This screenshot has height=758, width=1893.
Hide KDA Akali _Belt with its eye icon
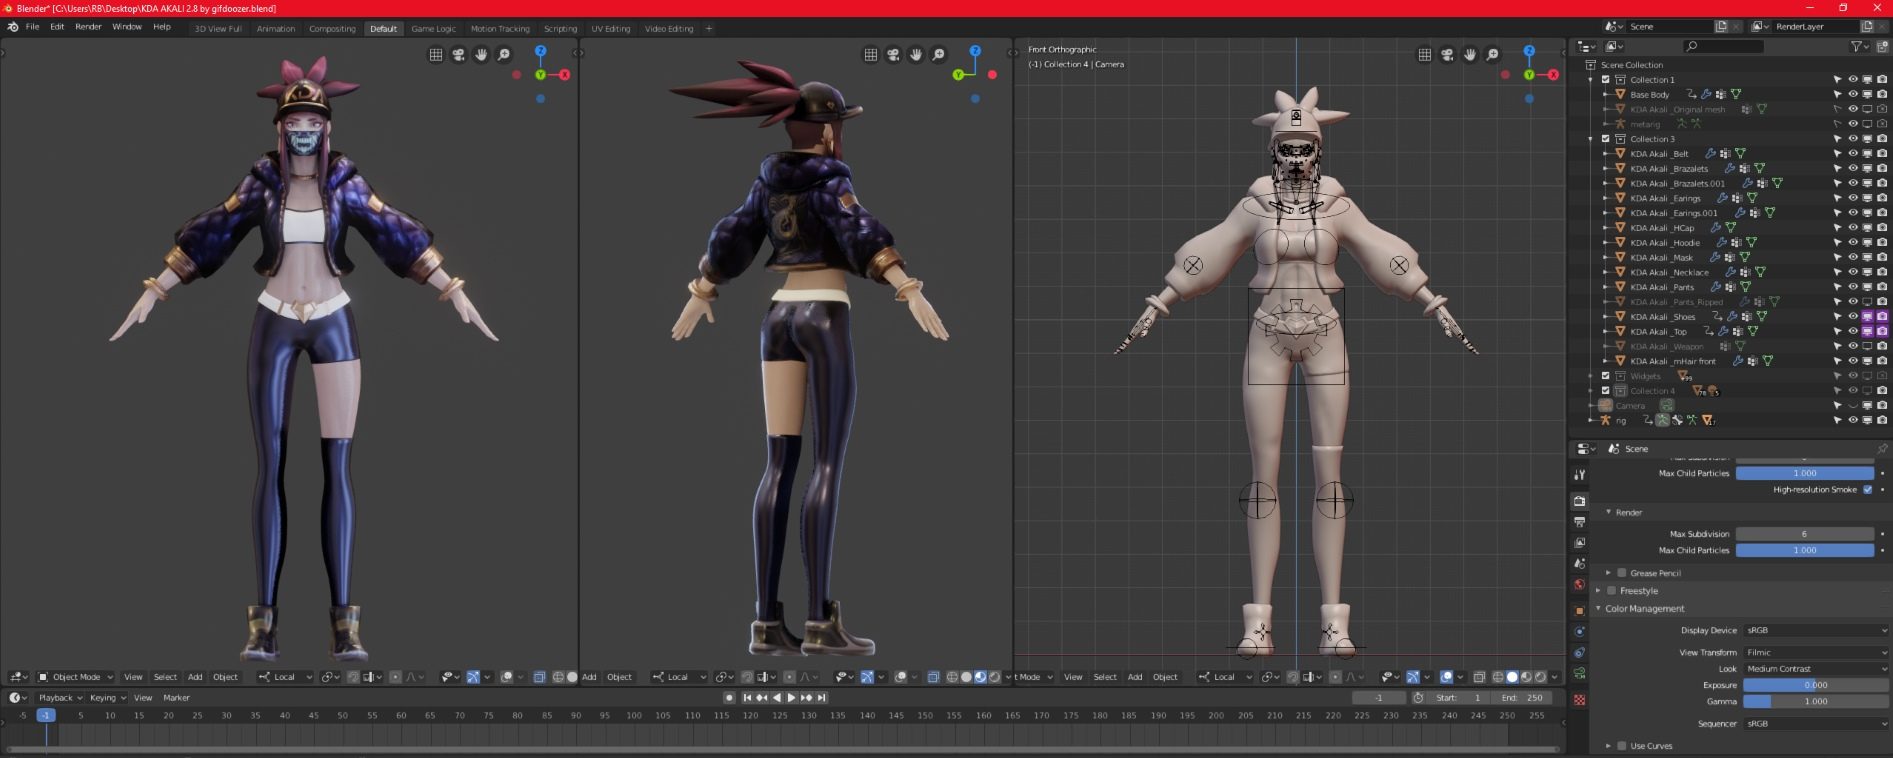tap(1853, 154)
